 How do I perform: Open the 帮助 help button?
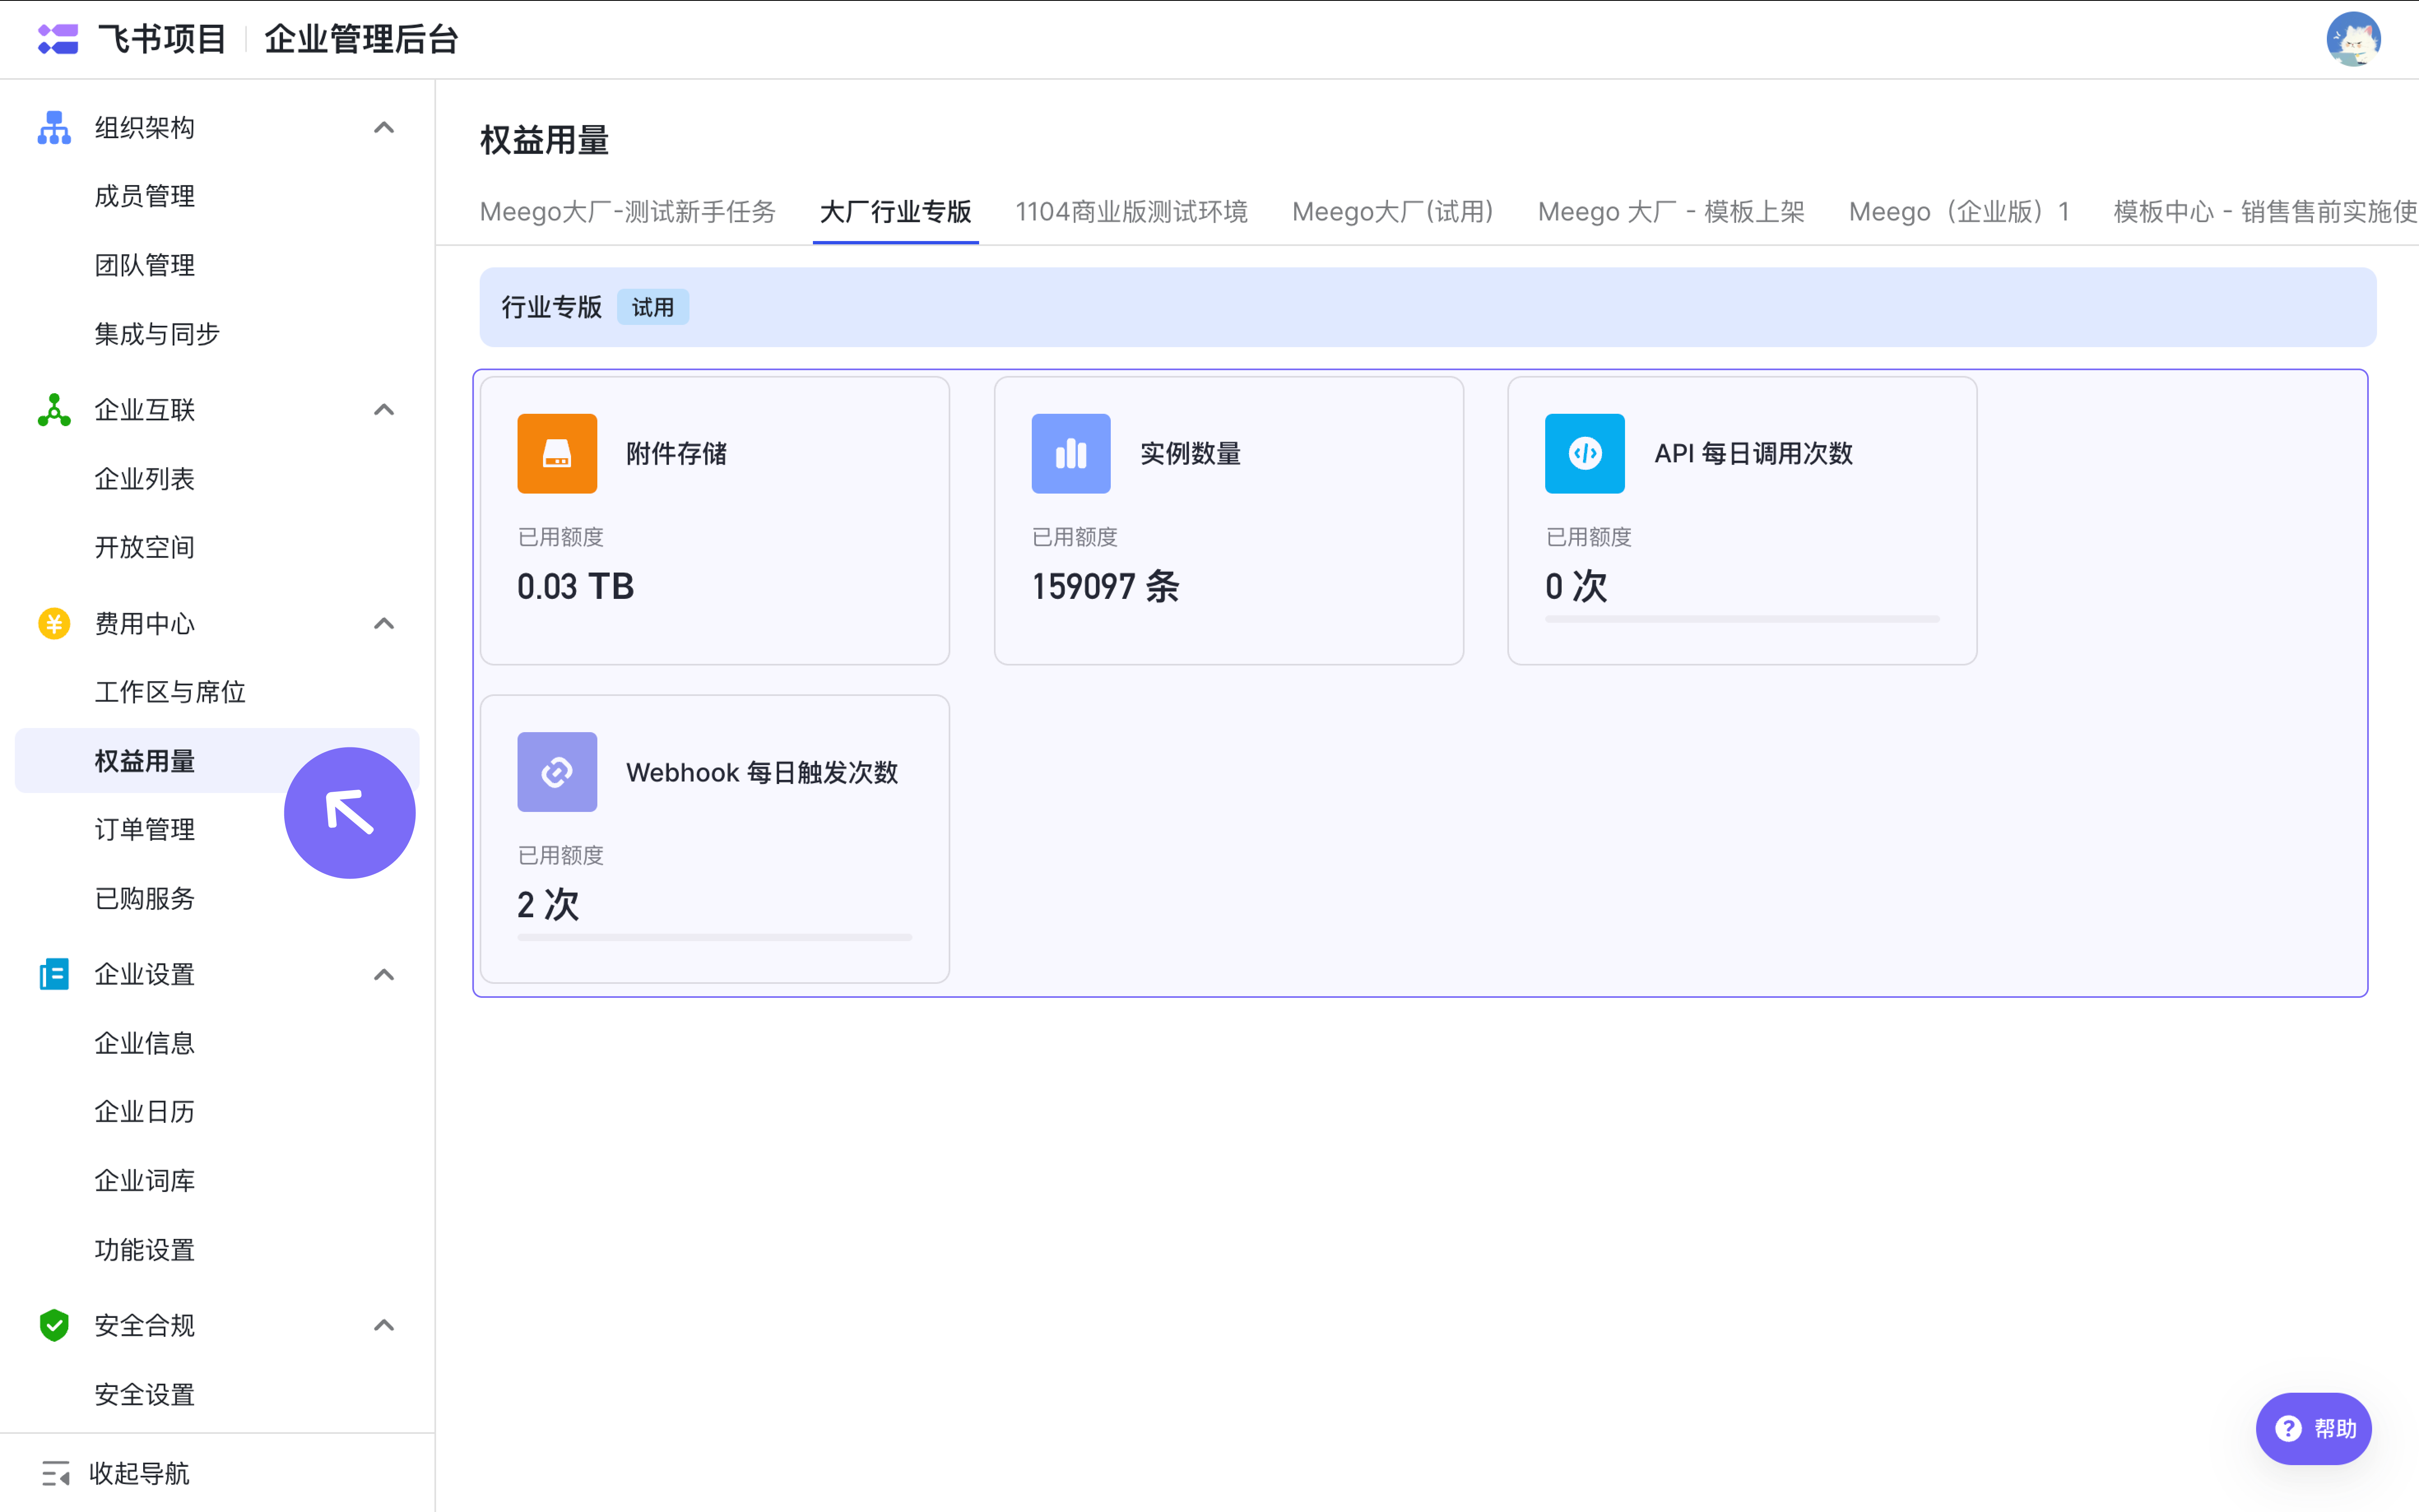pyautogui.click(x=2314, y=1428)
